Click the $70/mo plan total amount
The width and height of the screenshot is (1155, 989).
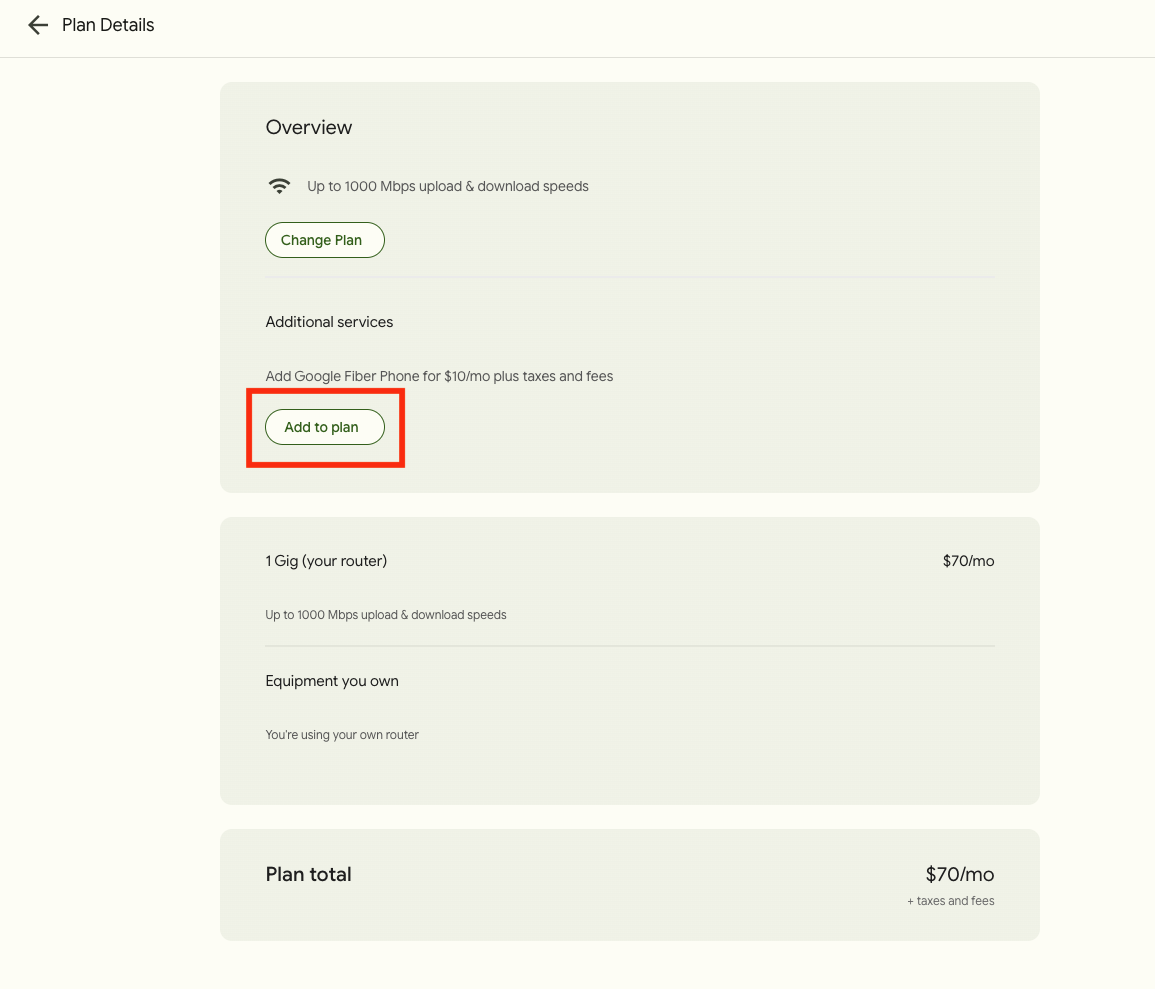[x=959, y=875]
